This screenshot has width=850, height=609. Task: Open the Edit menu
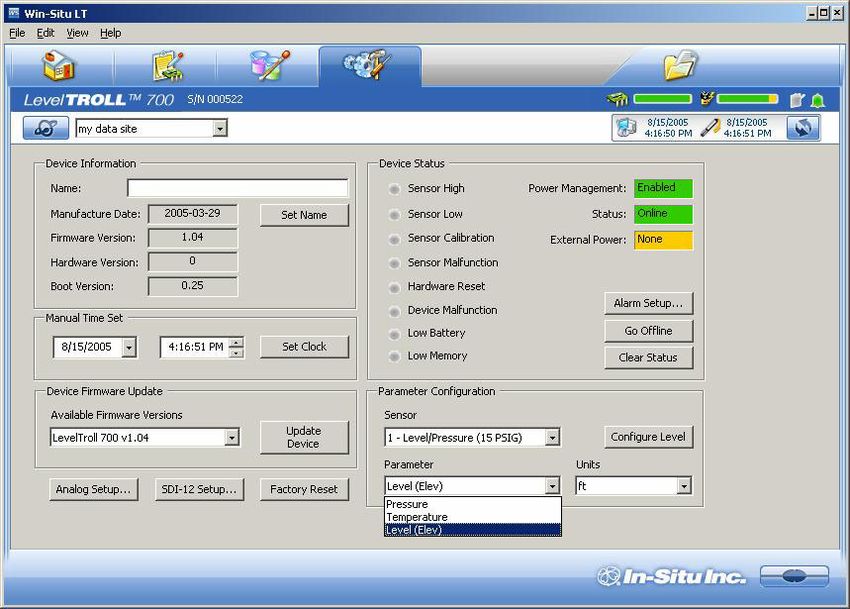[x=46, y=33]
